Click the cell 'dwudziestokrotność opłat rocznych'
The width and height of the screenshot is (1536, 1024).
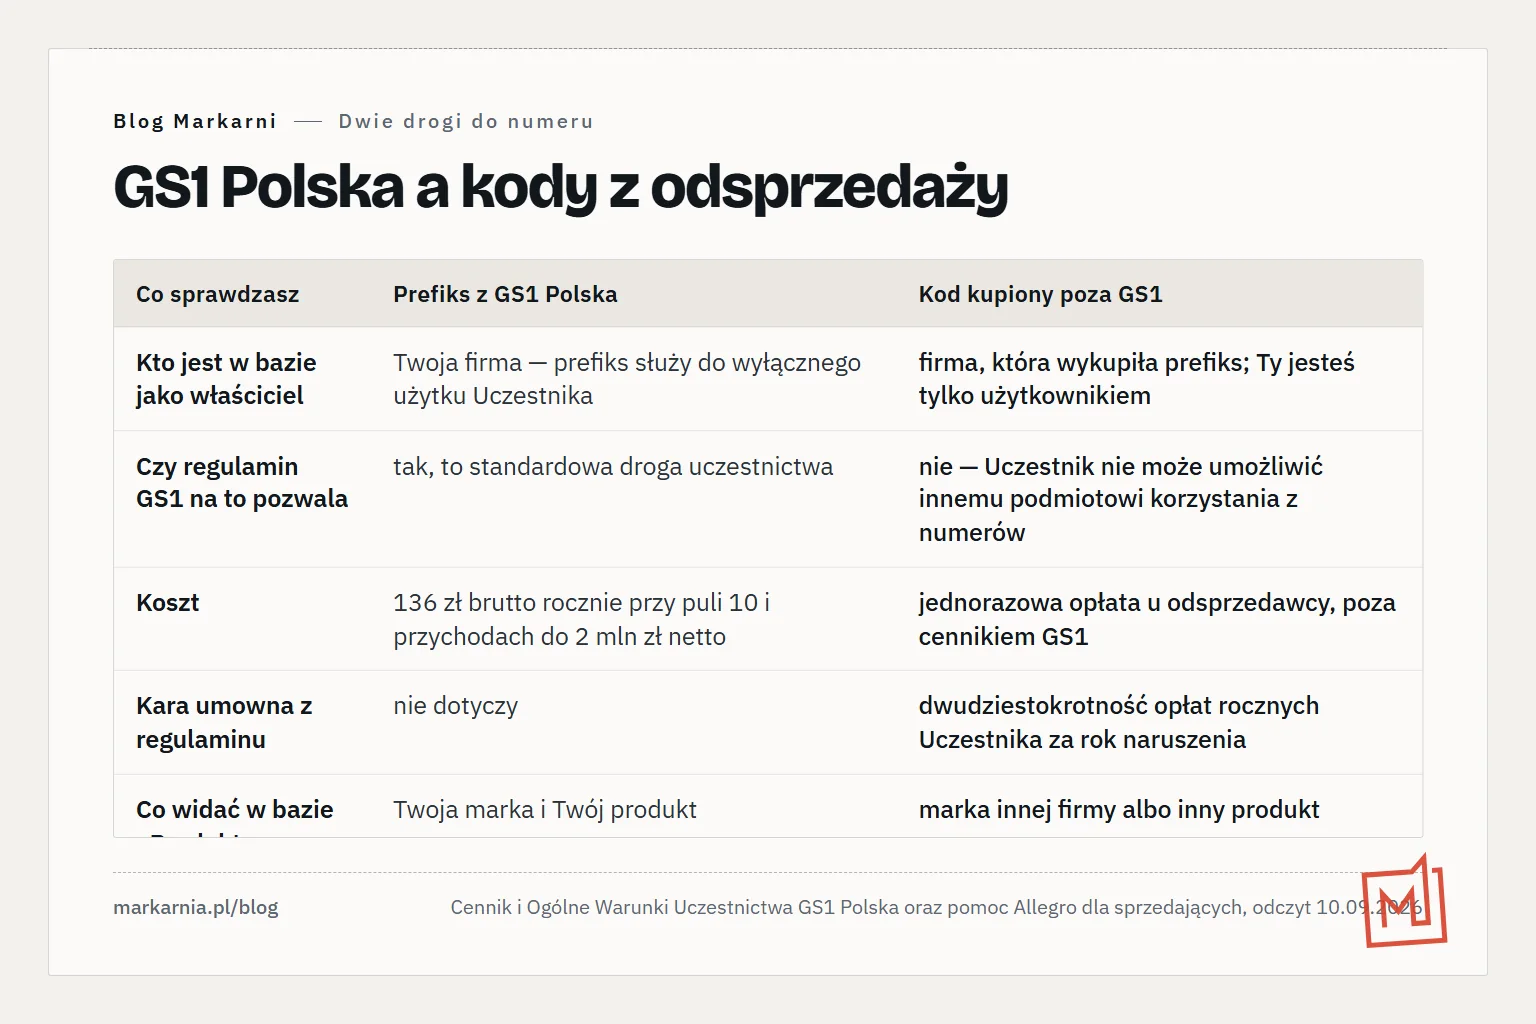click(x=1119, y=722)
